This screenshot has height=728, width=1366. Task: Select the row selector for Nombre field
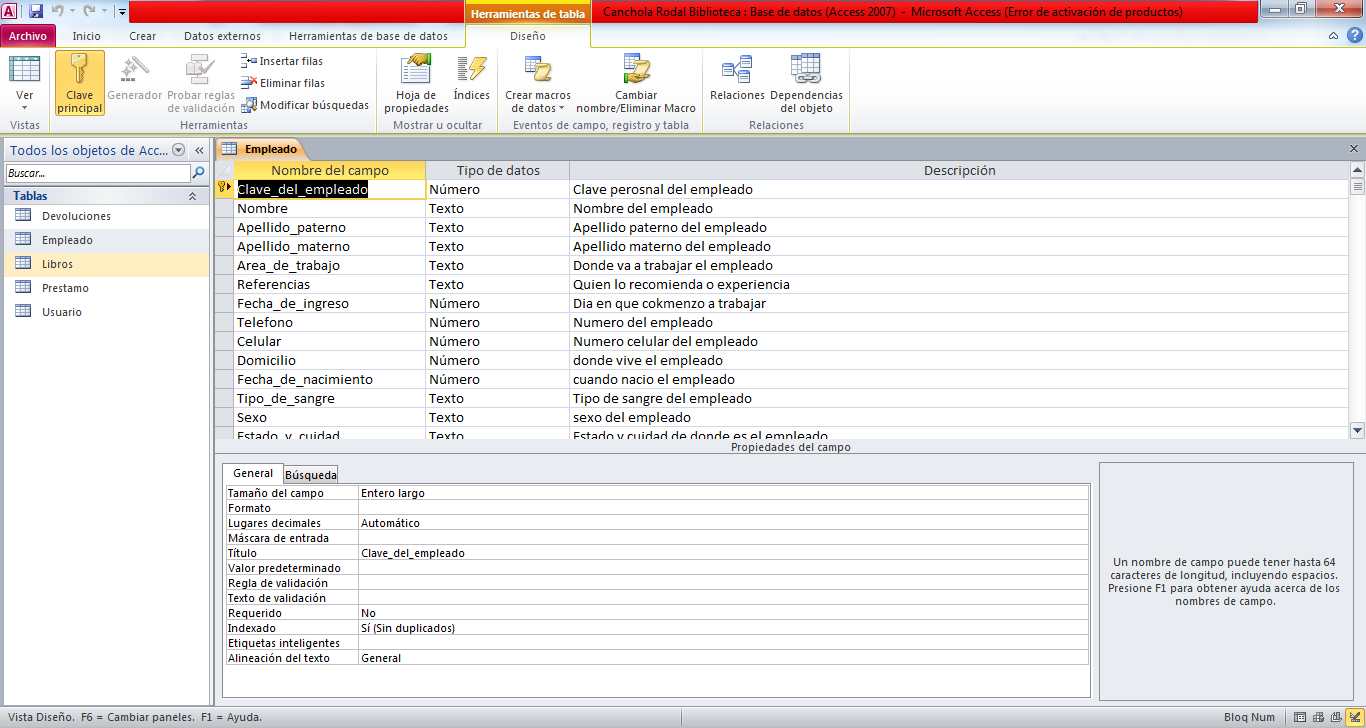225,208
